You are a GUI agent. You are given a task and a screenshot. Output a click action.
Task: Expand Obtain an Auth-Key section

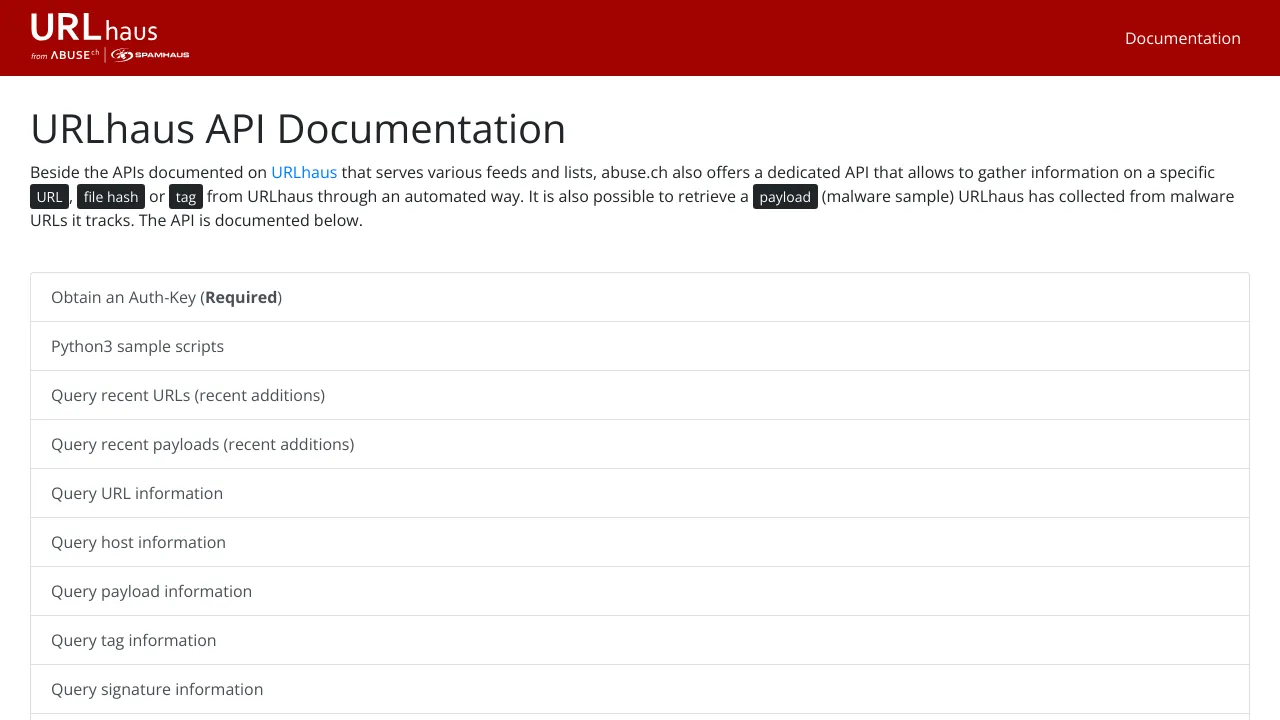pos(640,297)
